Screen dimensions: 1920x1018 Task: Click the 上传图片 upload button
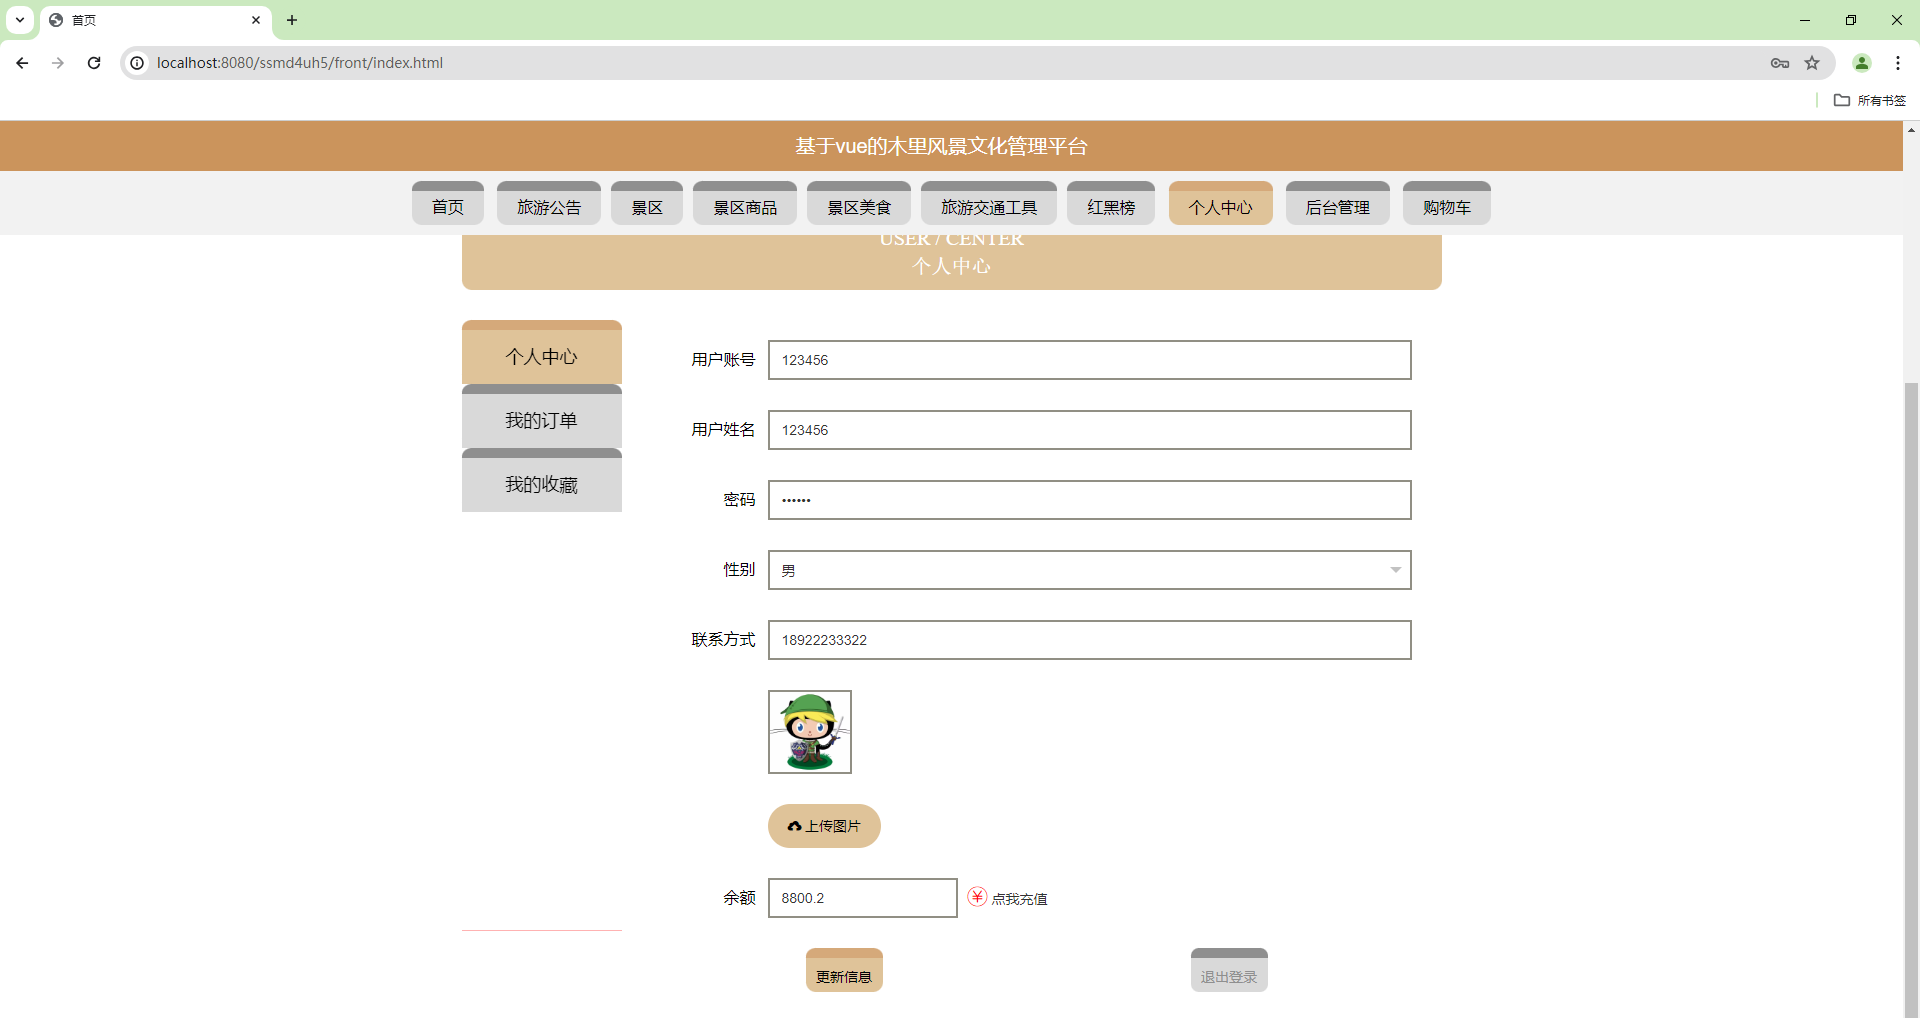824,826
